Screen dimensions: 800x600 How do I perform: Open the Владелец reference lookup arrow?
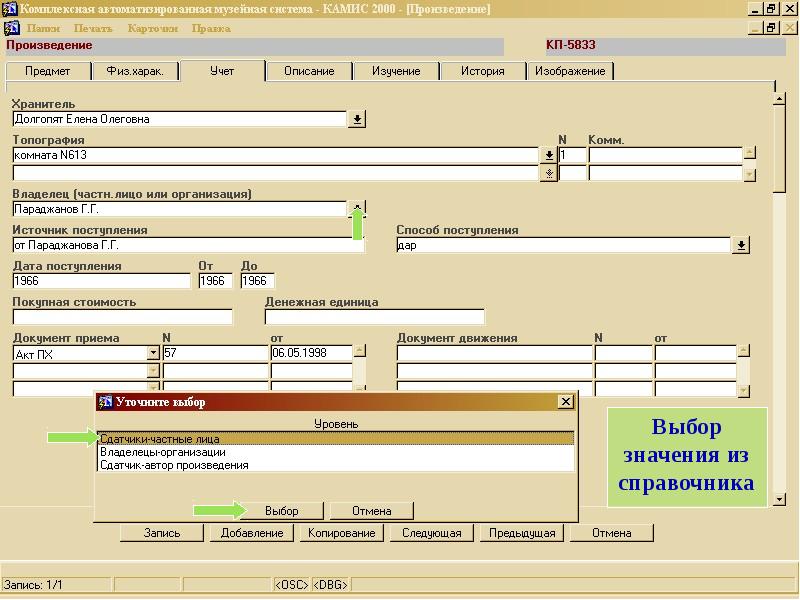click(x=357, y=208)
